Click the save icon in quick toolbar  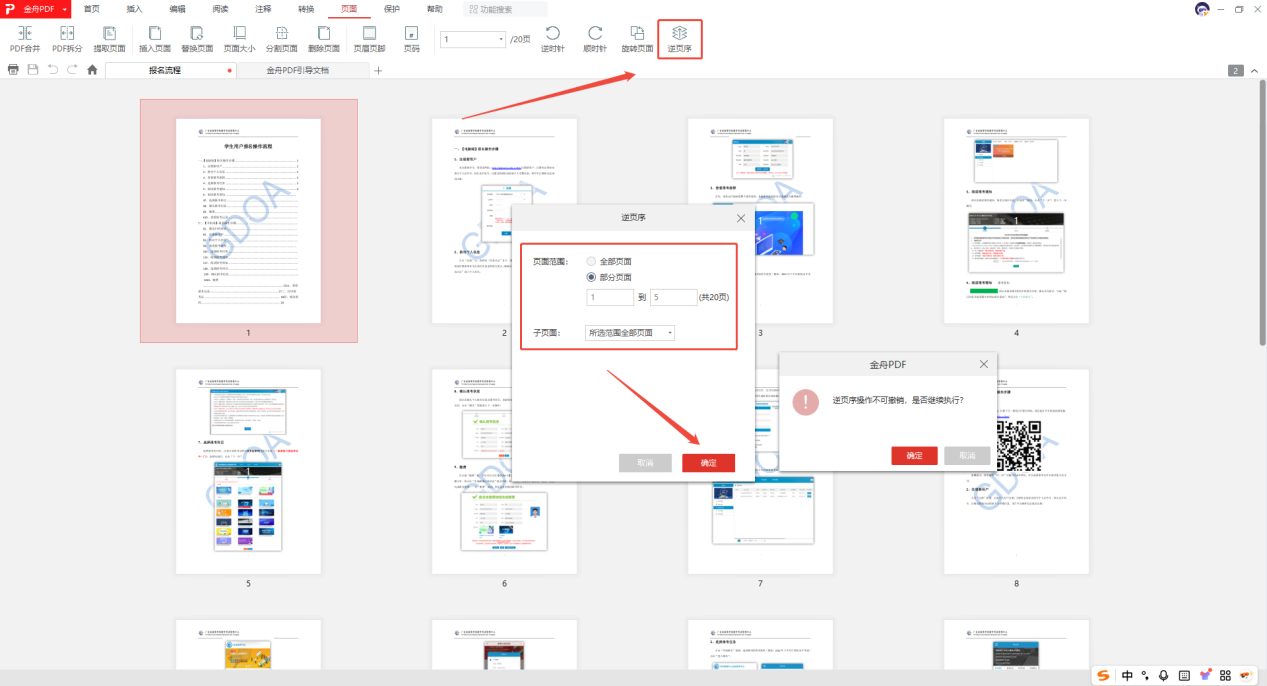(33, 70)
